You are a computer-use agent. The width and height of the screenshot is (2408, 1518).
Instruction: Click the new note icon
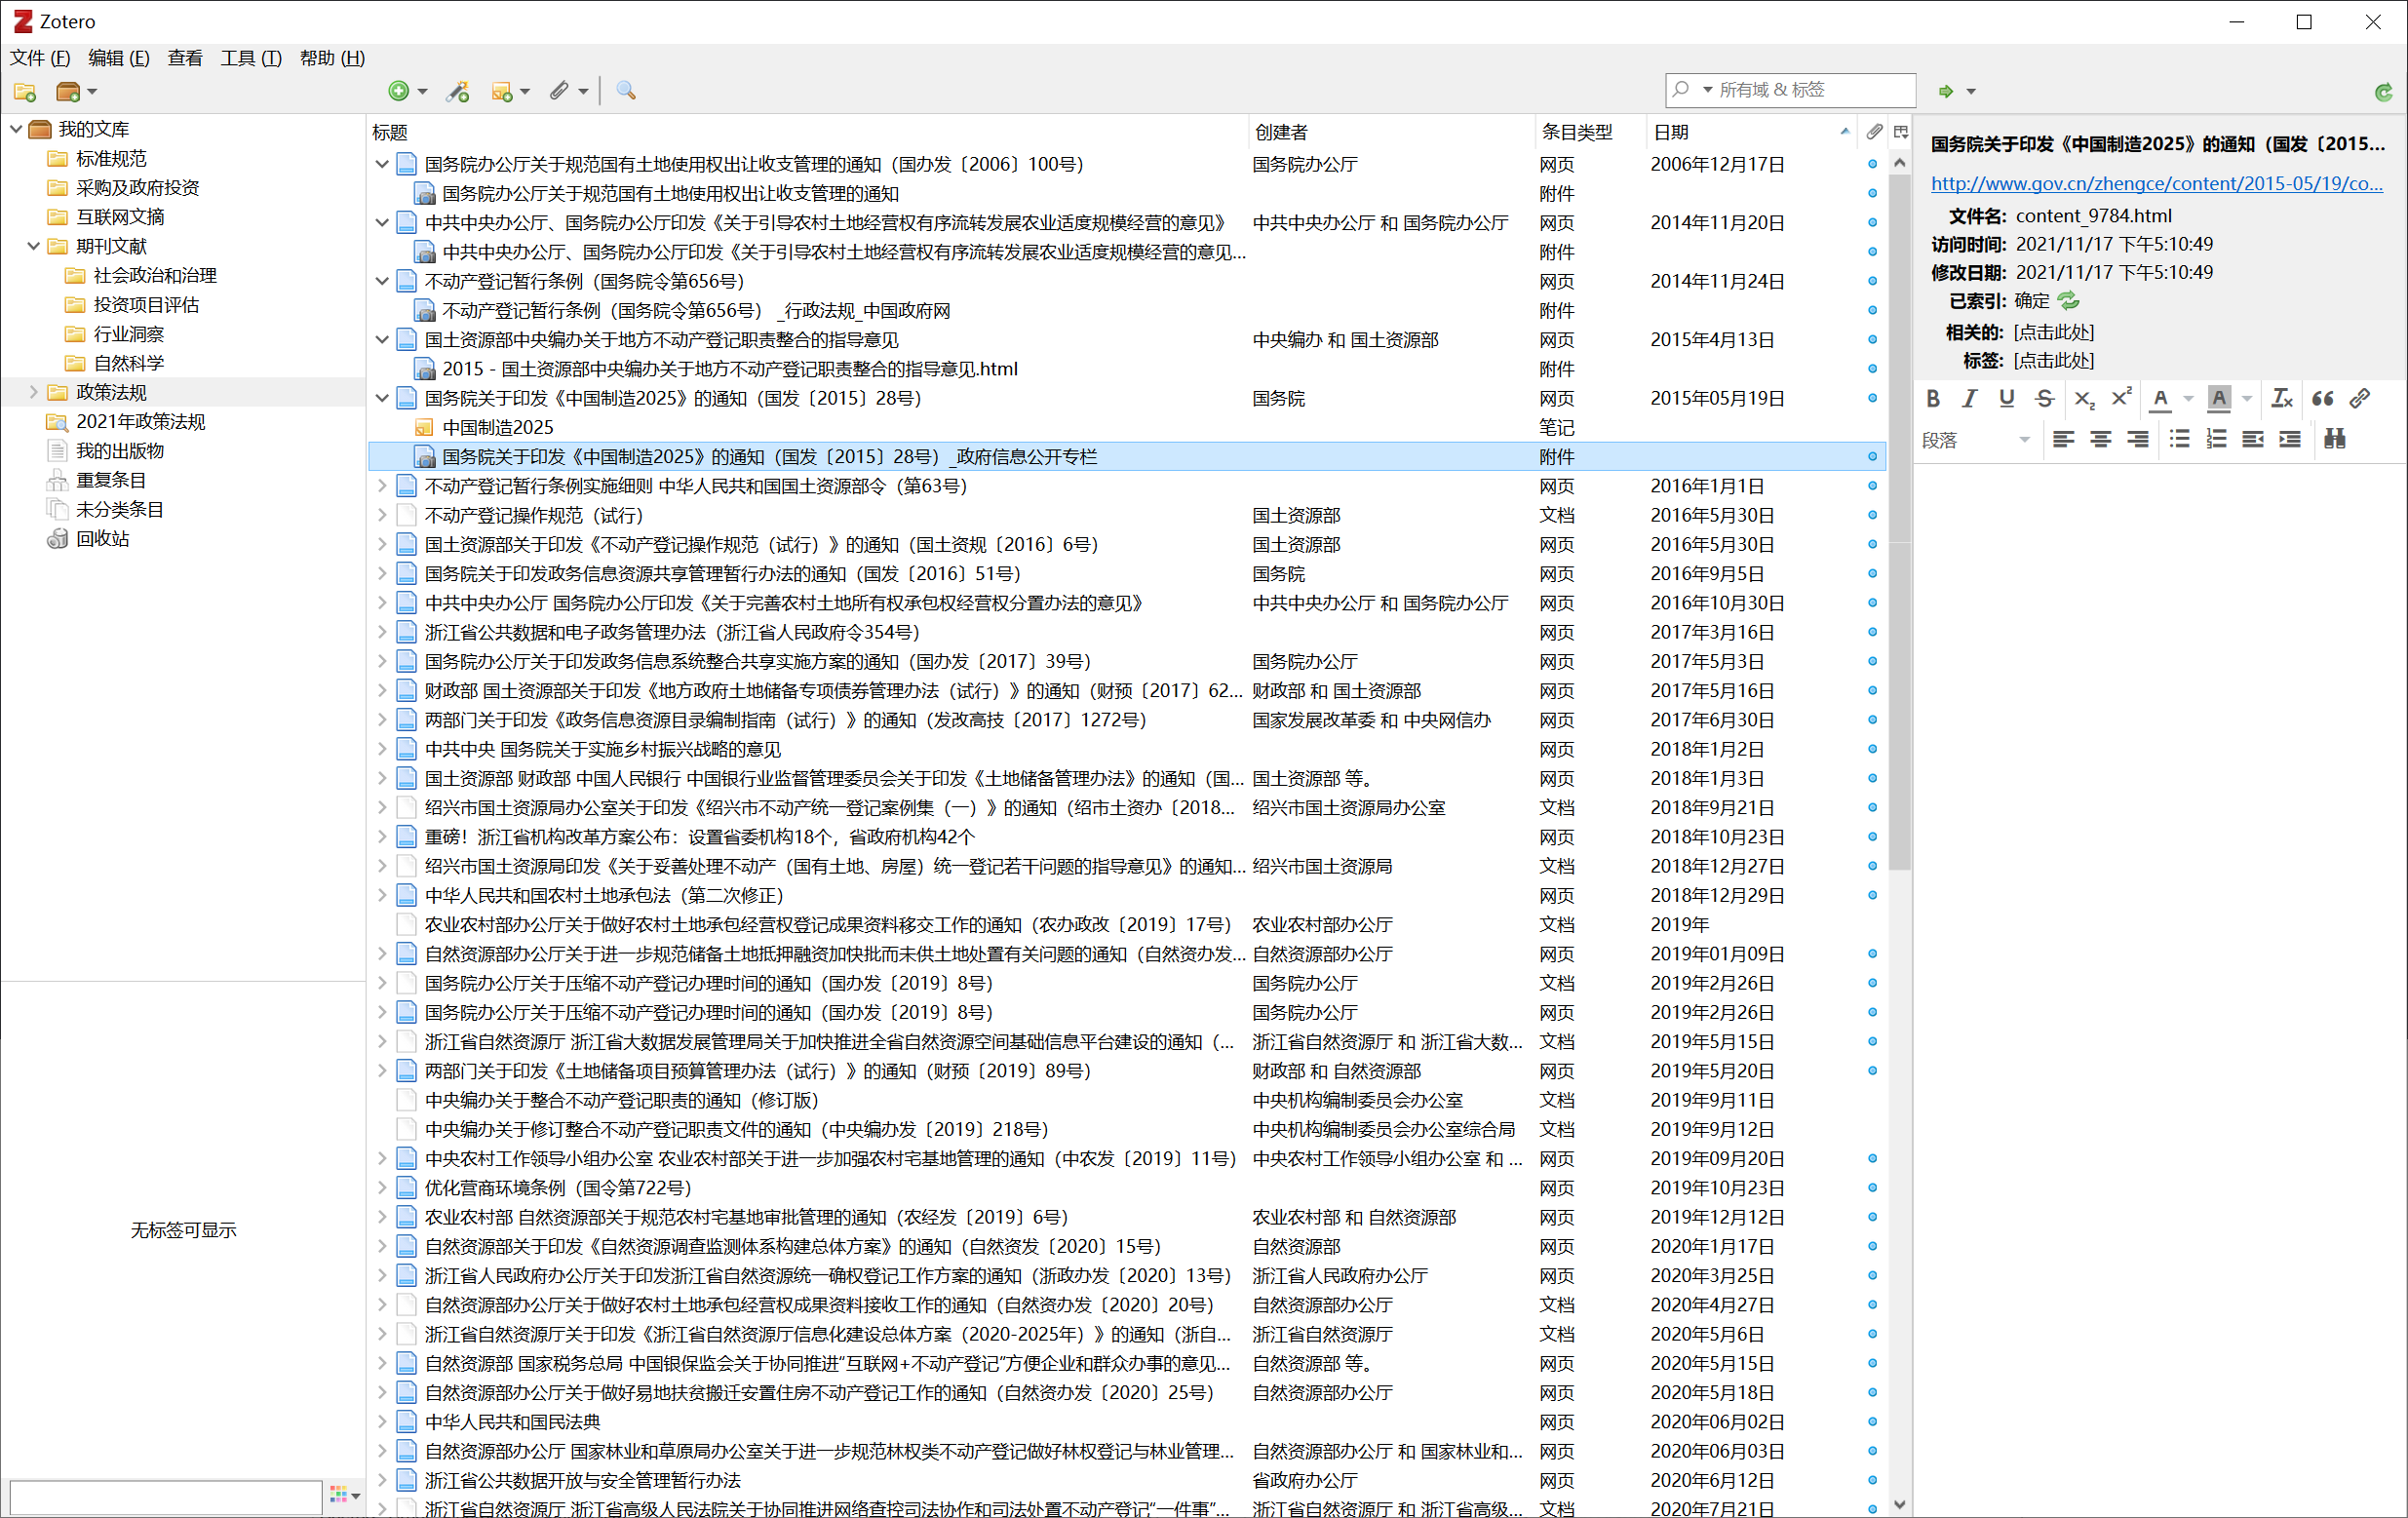pos(502,92)
